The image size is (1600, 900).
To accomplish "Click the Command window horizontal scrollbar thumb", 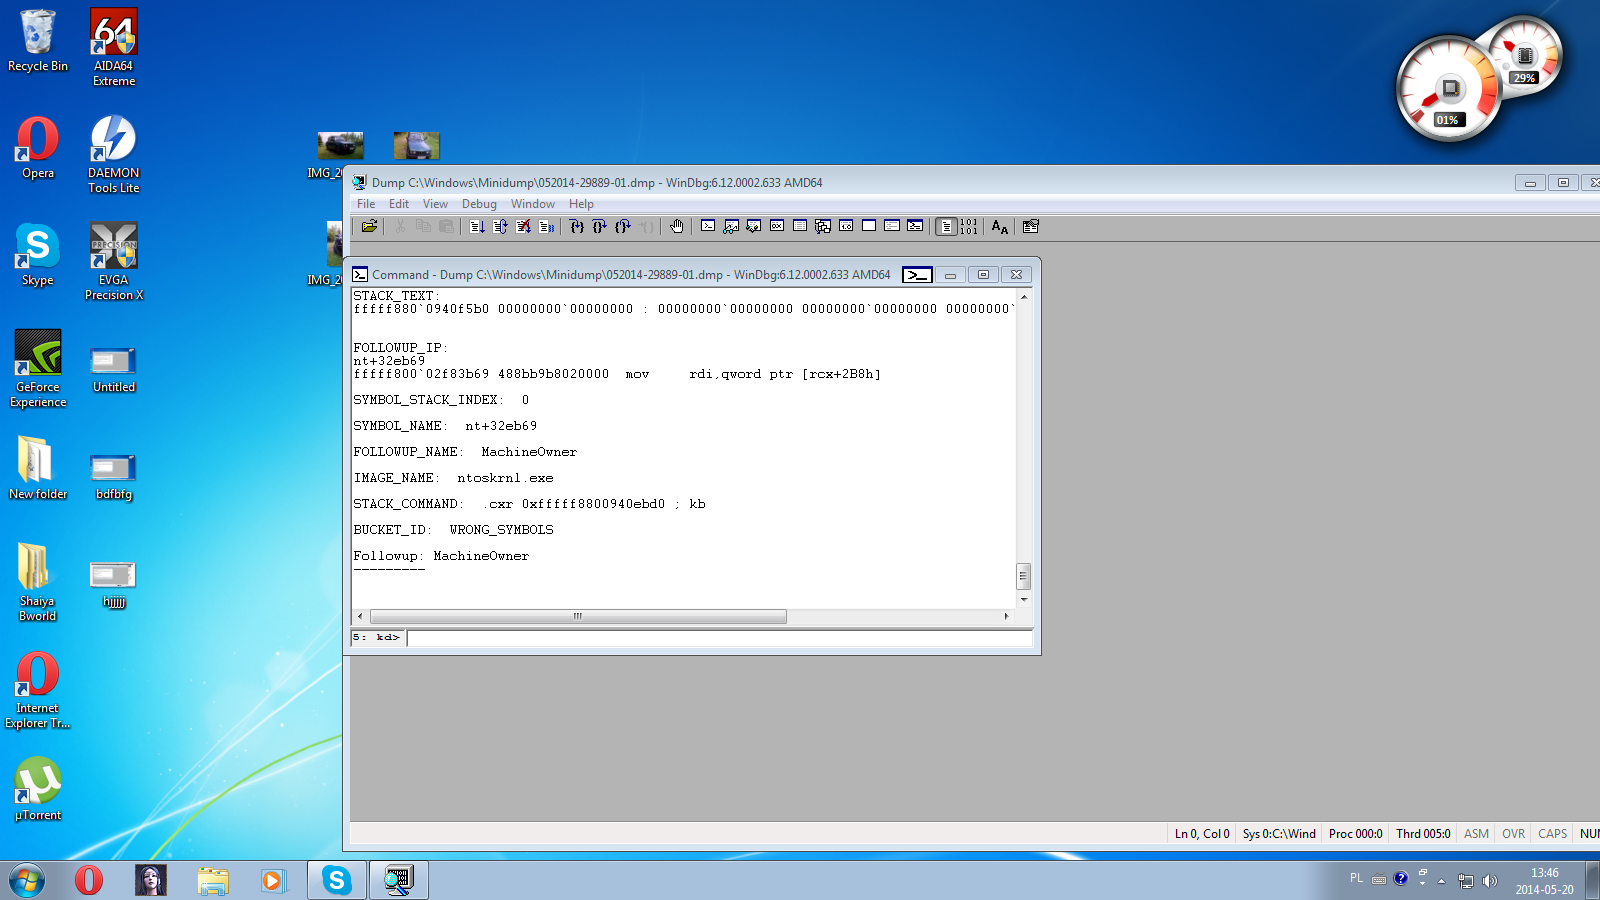I will point(578,616).
